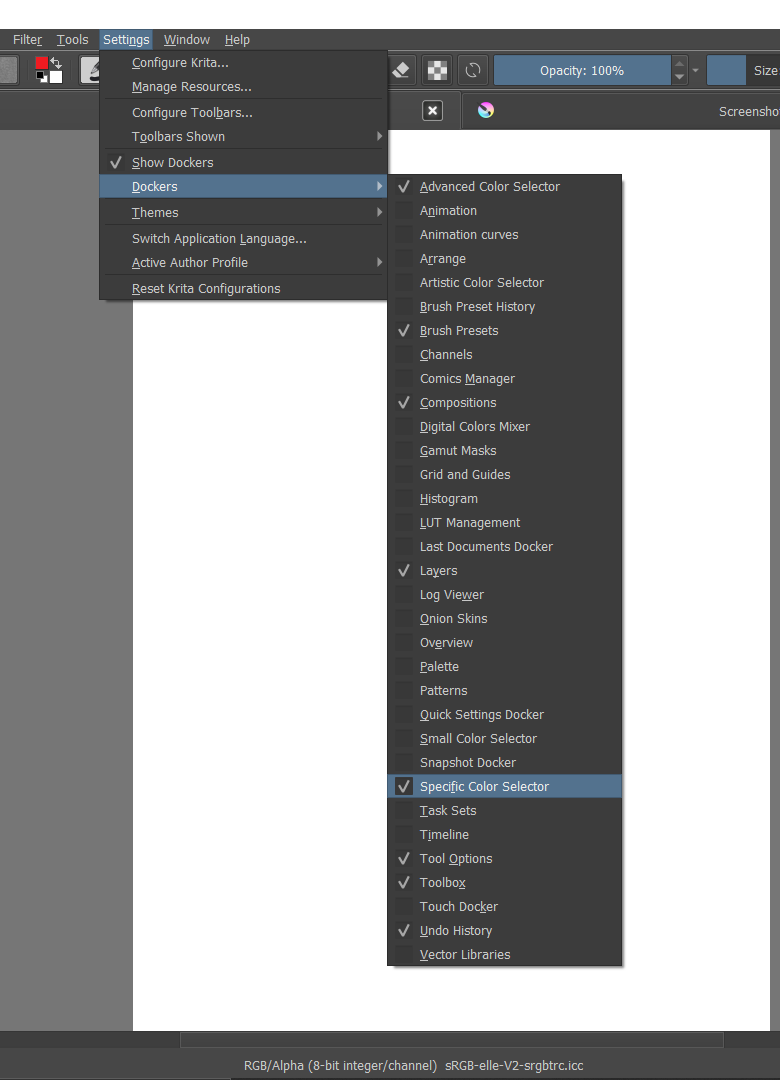Viewport: 780px width, 1080px height.
Task: Expand the Toolbars Shown submenu
Action: [243, 136]
